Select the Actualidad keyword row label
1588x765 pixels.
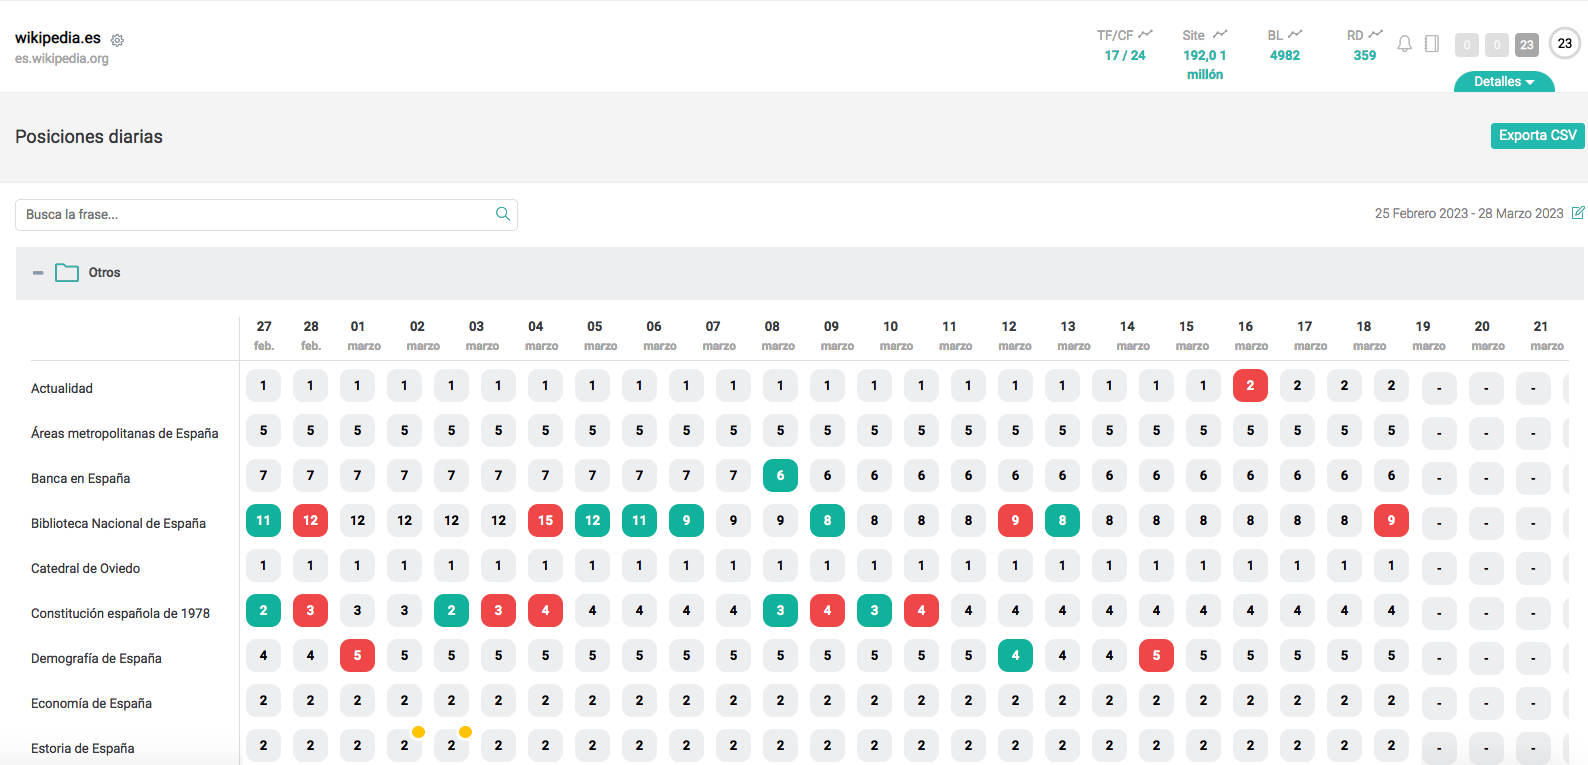click(62, 388)
